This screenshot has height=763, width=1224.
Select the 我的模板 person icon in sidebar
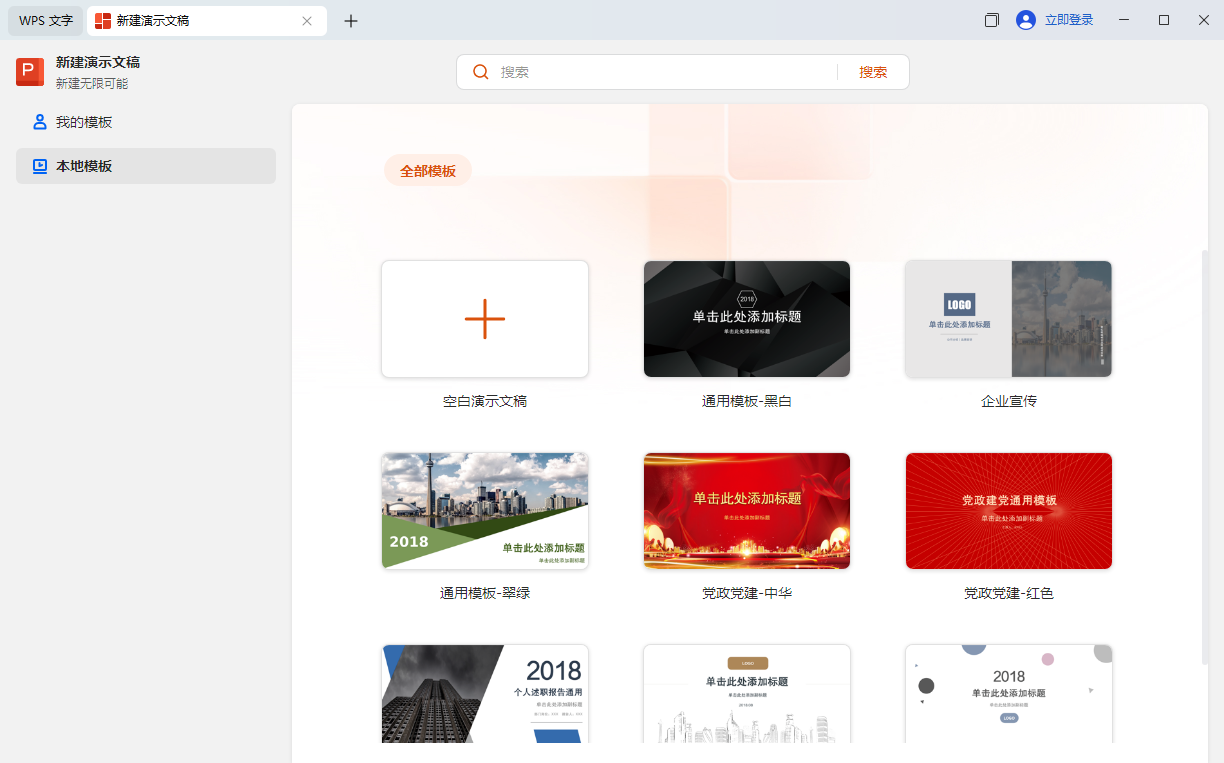click(38, 122)
